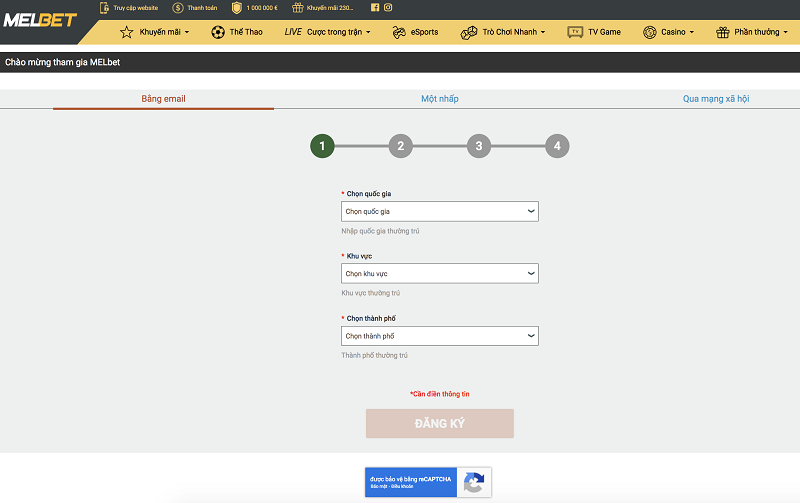Image resolution: width=800 pixels, height=503 pixels.
Task: Expand the Chọn khu vực dropdown
Action: pos(440,273)
